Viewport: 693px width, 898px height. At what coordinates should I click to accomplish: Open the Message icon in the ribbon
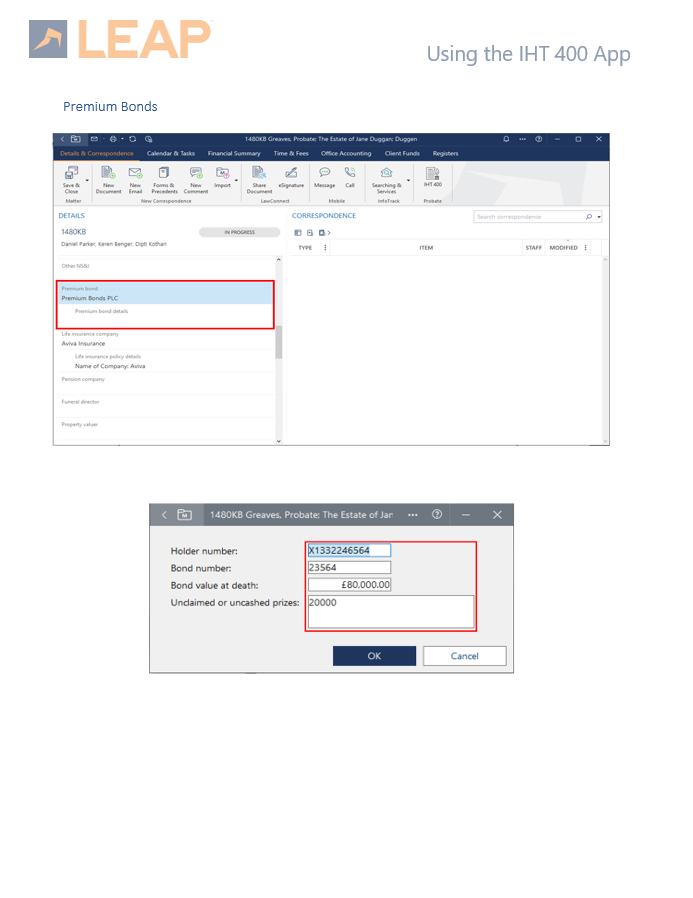pos(324,174)
